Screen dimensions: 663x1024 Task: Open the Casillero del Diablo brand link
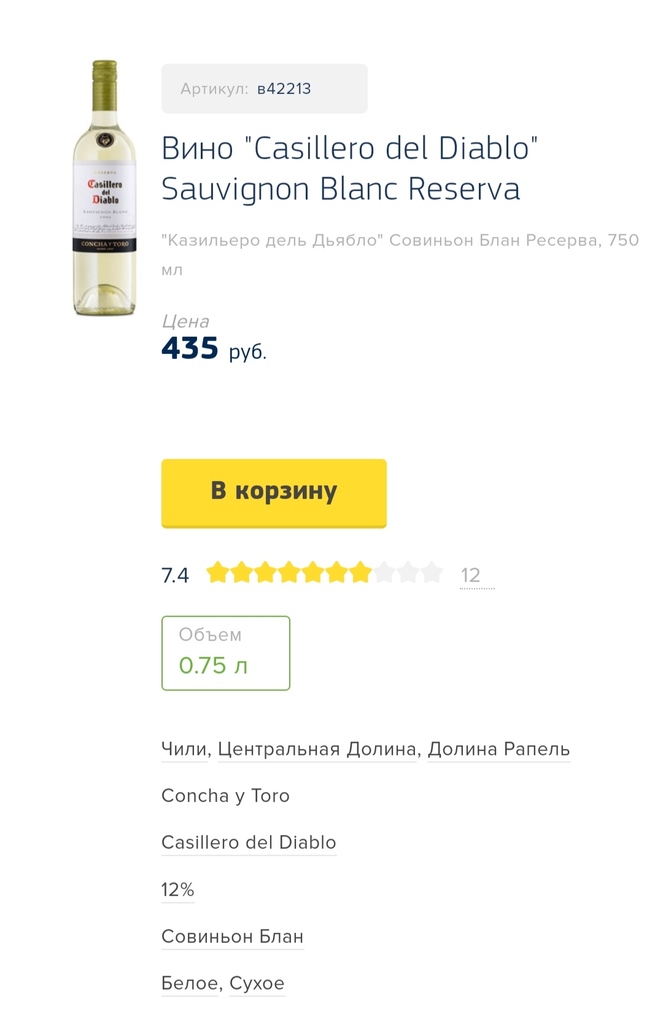(248, 843)
